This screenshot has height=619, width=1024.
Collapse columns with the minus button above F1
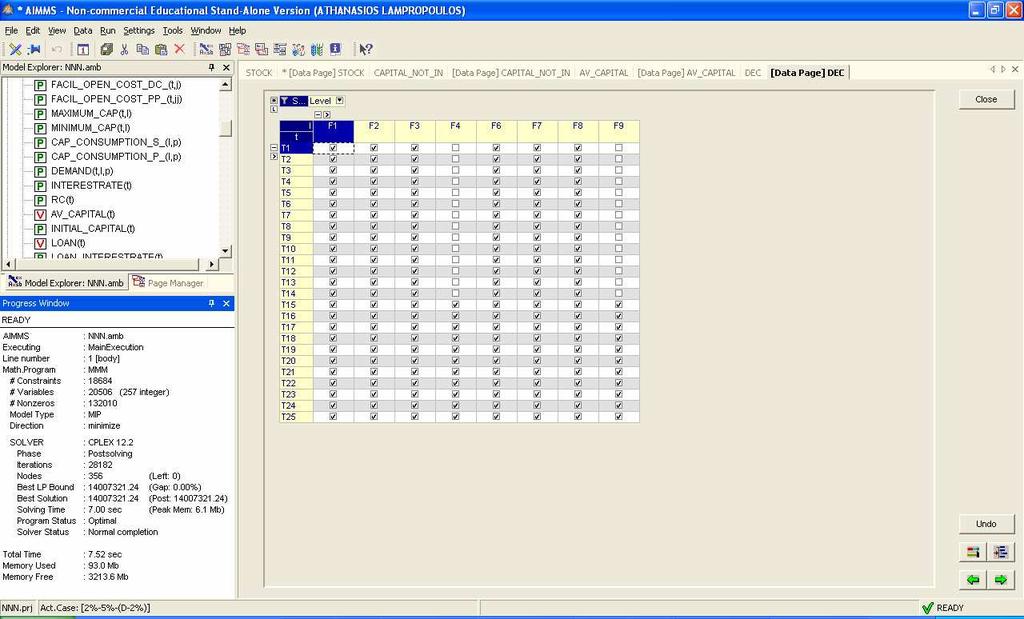(318, 114)
